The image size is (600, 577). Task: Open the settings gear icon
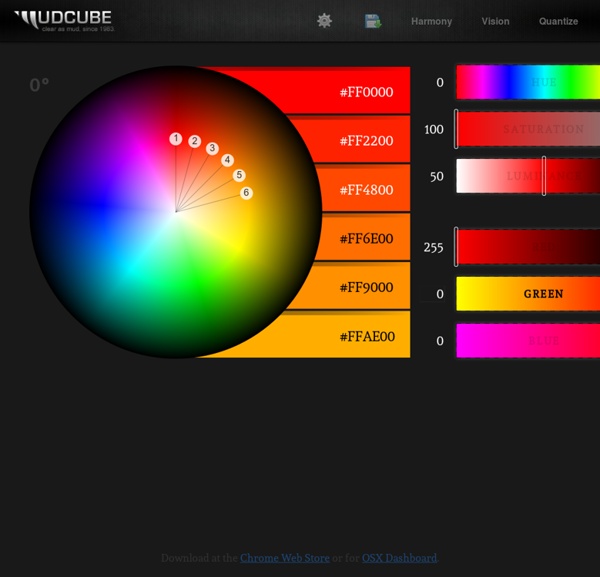[x=324, y=21]
